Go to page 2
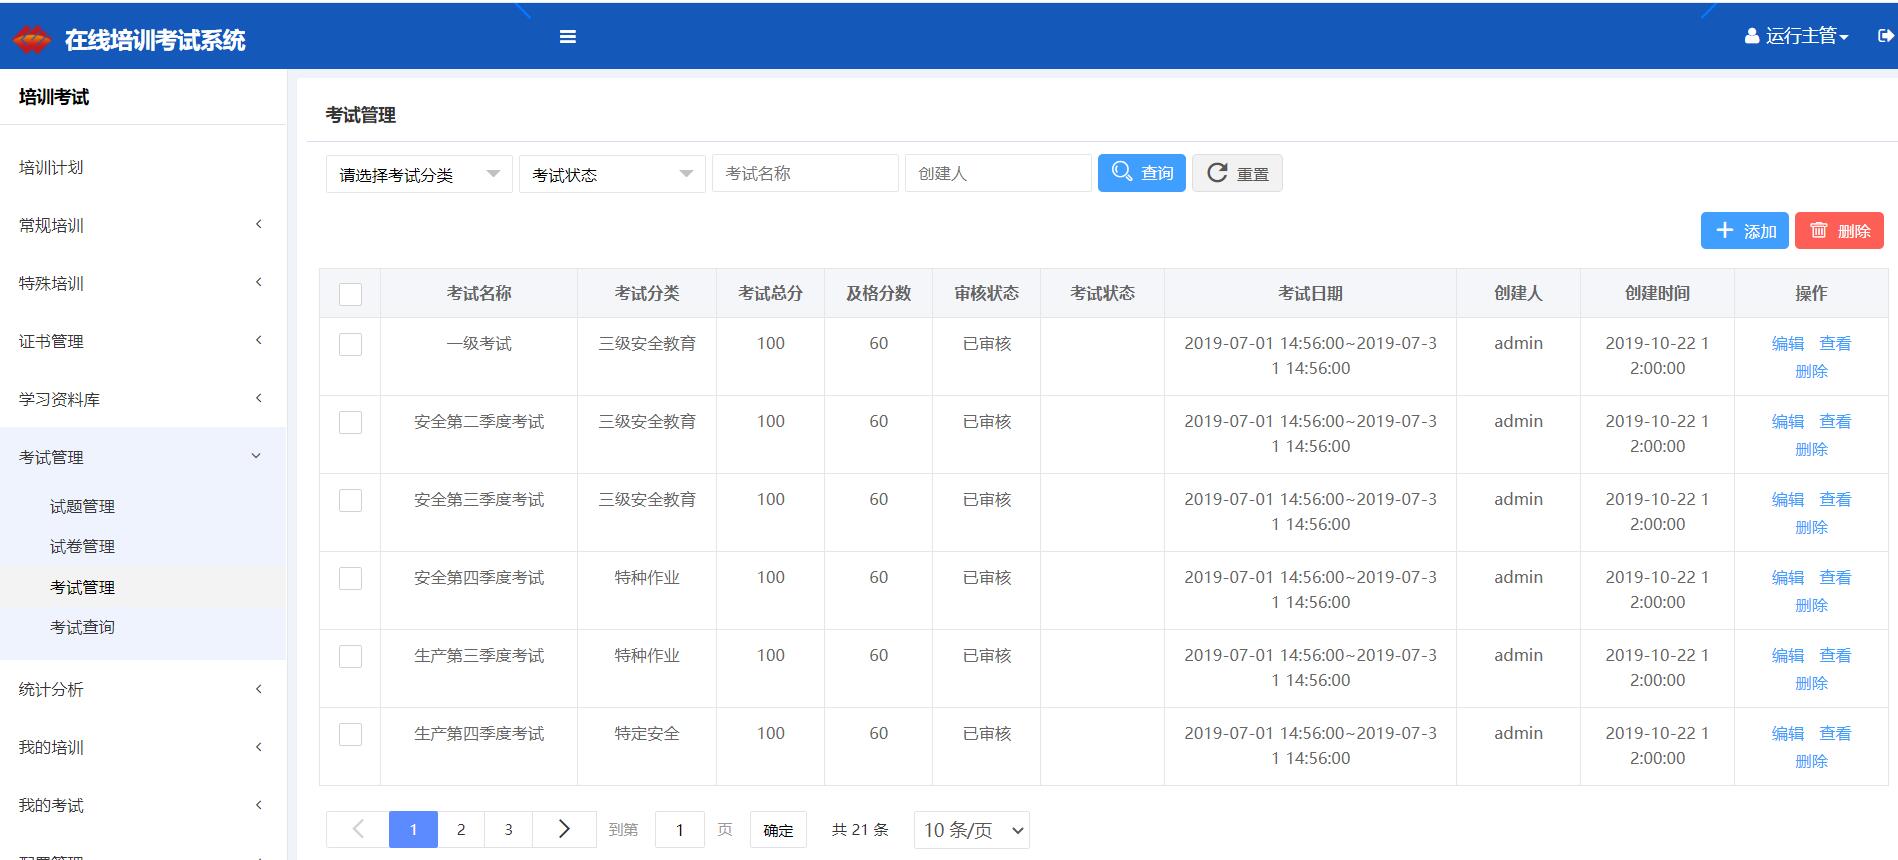Viewport: 1898px width, 860px height. (x=461, y=829)
